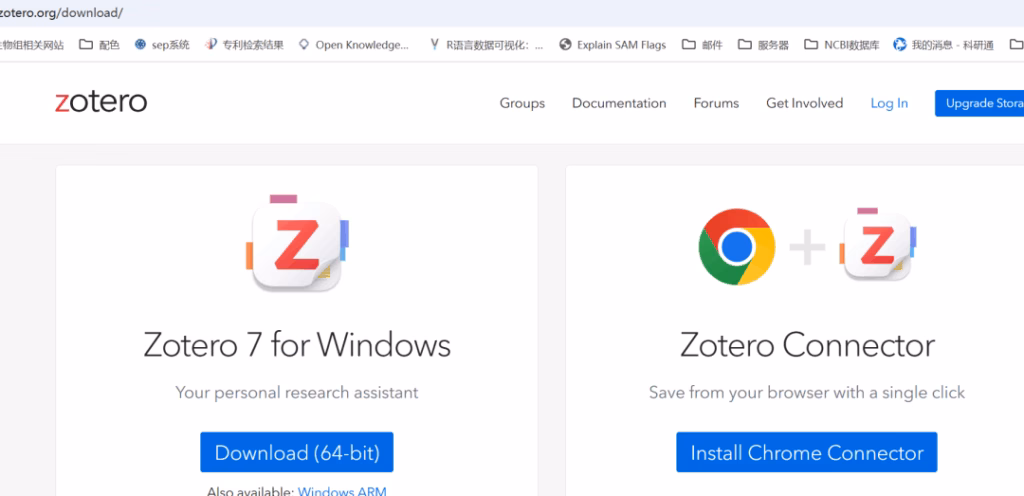Expand the 邮件 bookmark folder

(702, 45)
